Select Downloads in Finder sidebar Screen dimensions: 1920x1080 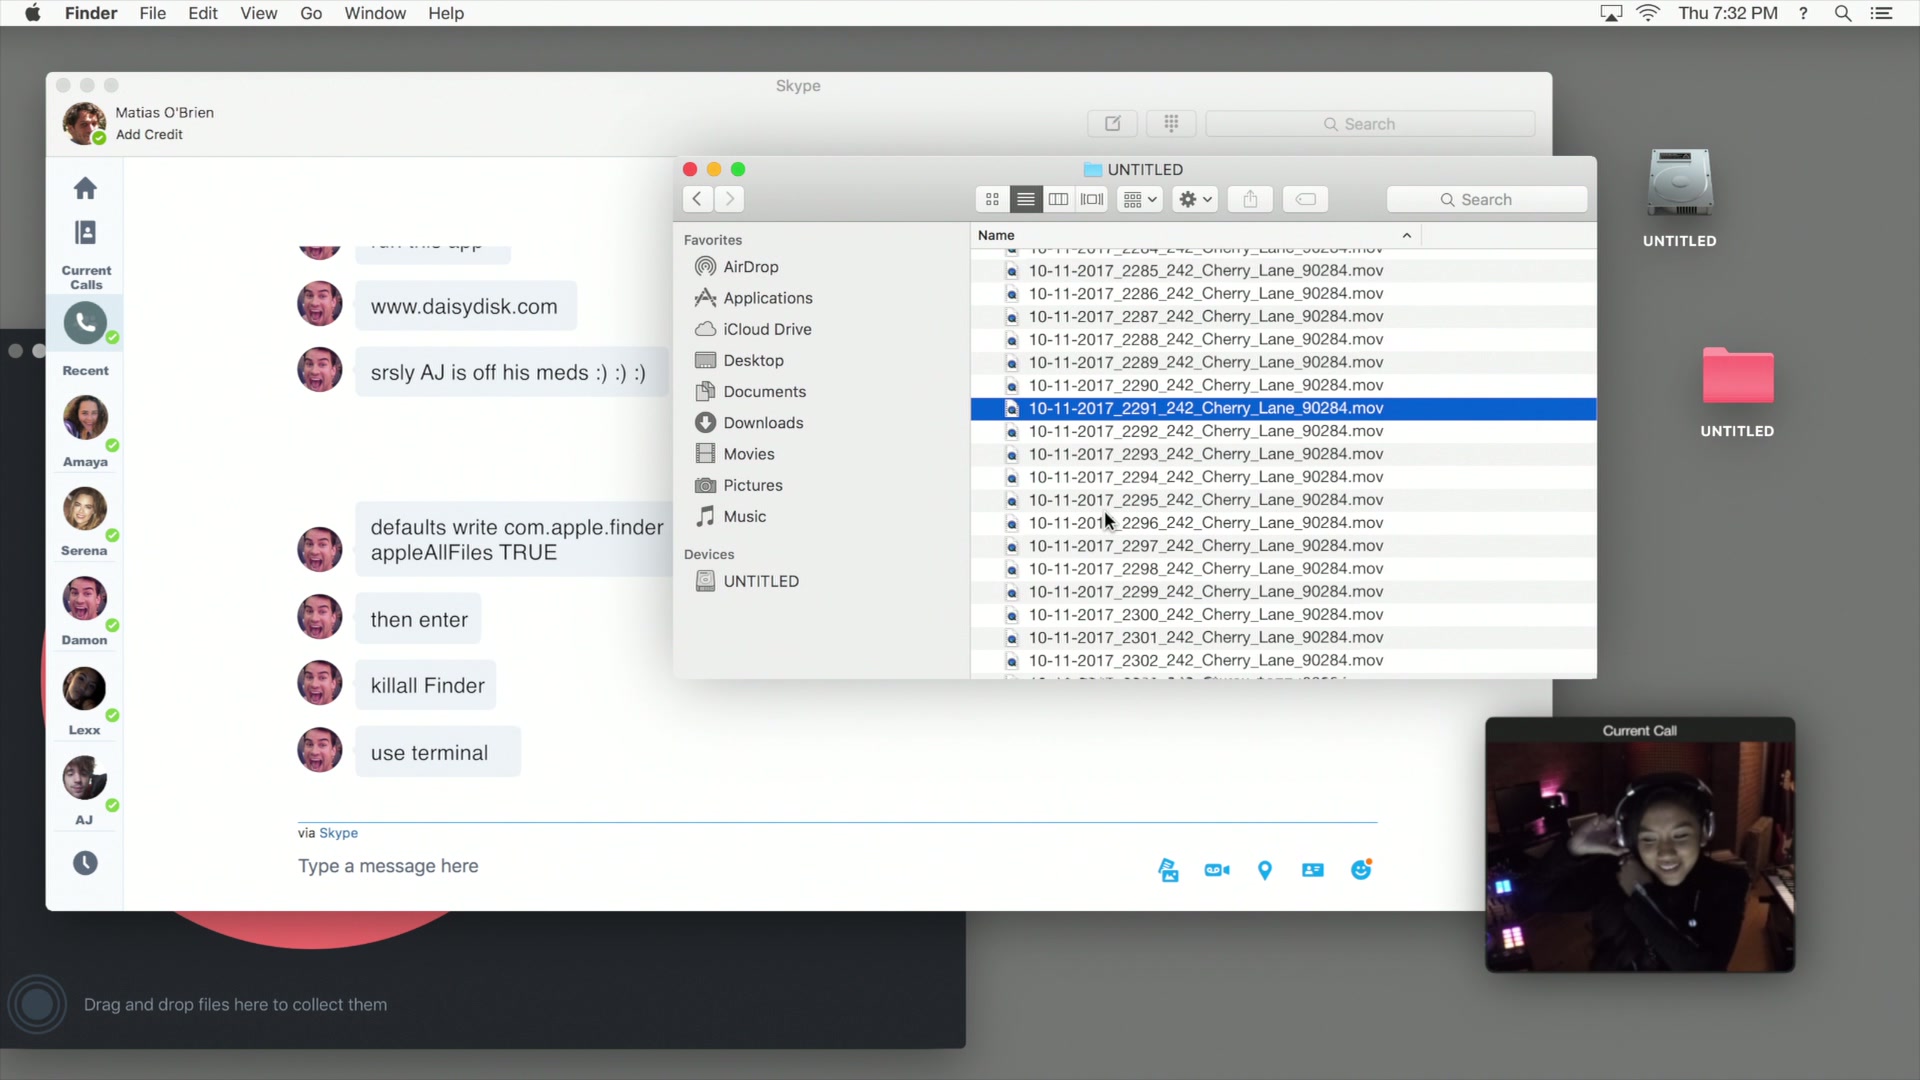[762, 422]
